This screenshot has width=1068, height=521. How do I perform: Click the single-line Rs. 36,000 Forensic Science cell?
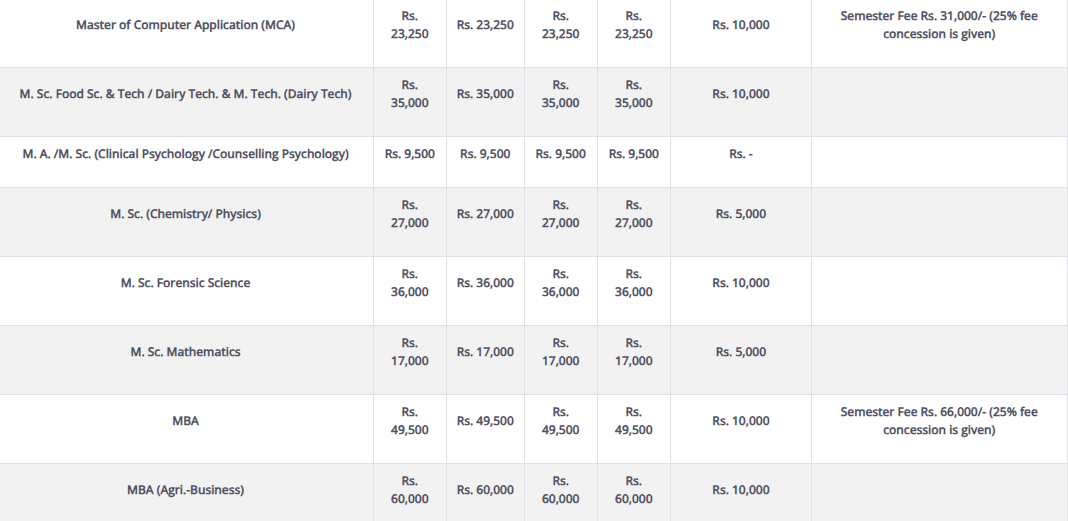point(485,283)
